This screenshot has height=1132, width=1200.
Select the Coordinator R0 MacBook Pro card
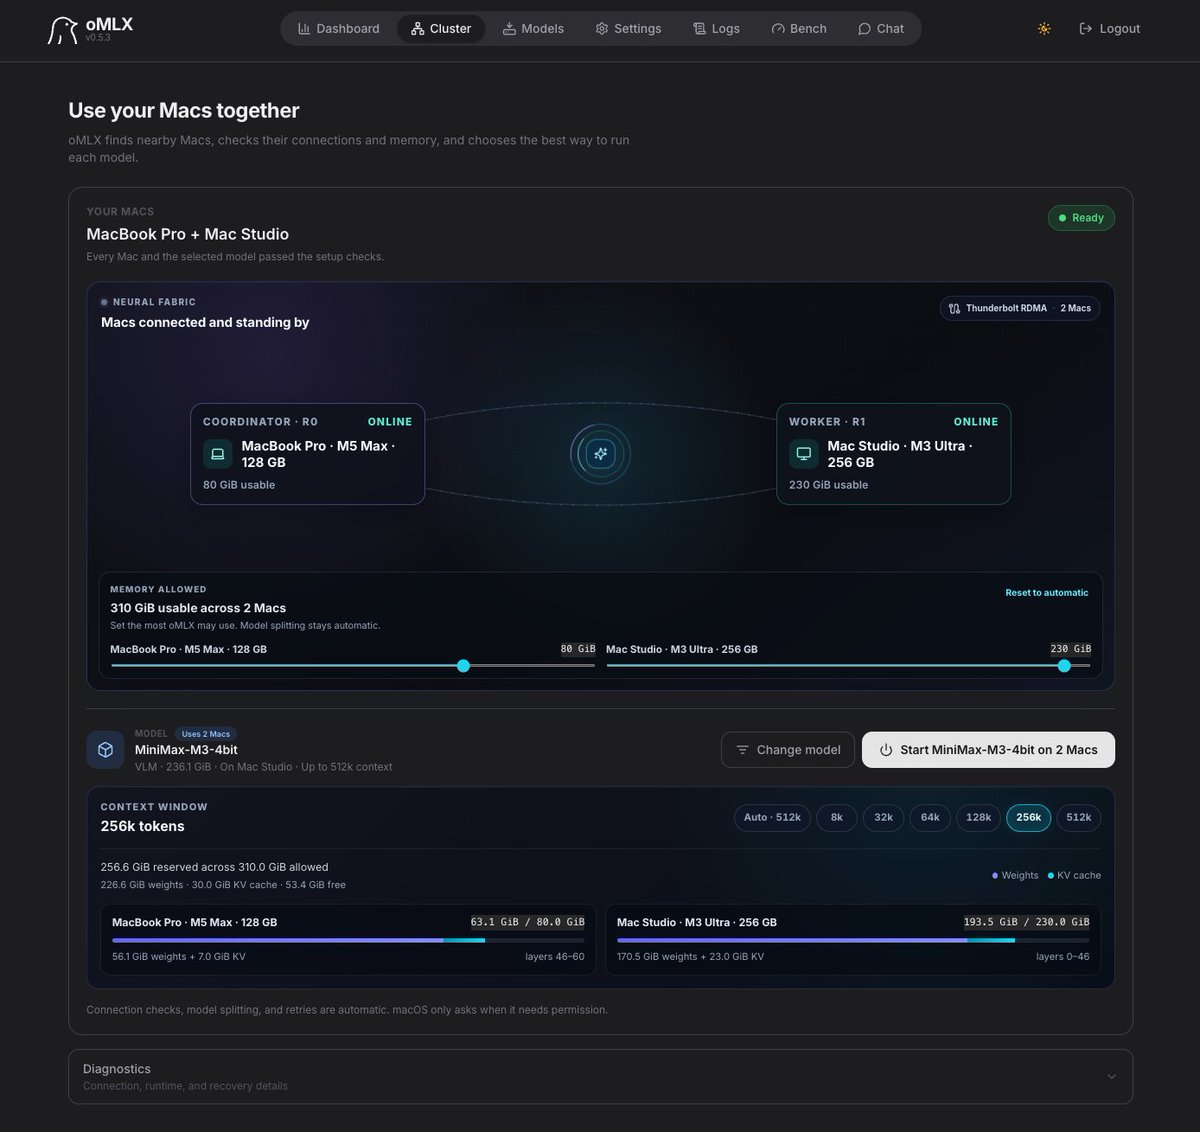point(308,454)
